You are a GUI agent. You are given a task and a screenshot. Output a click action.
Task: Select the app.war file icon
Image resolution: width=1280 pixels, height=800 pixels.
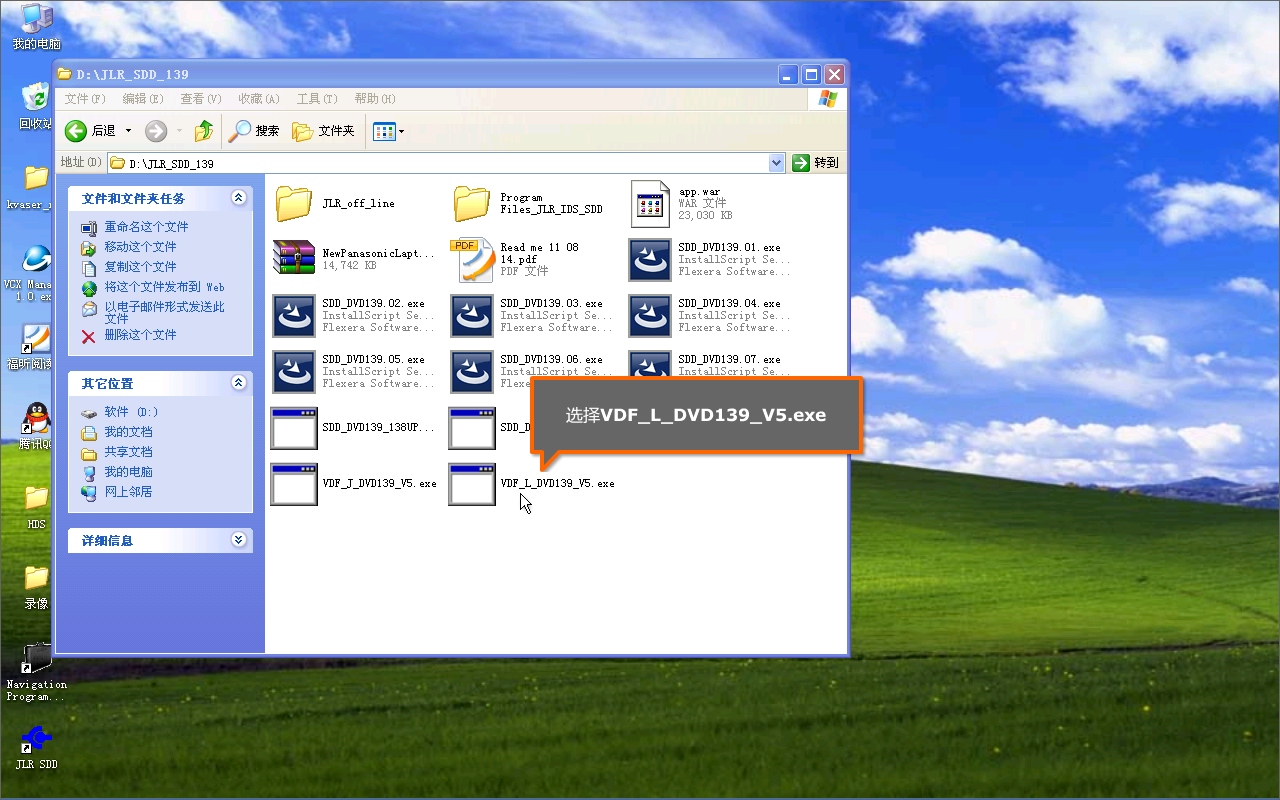pos(650,204)
